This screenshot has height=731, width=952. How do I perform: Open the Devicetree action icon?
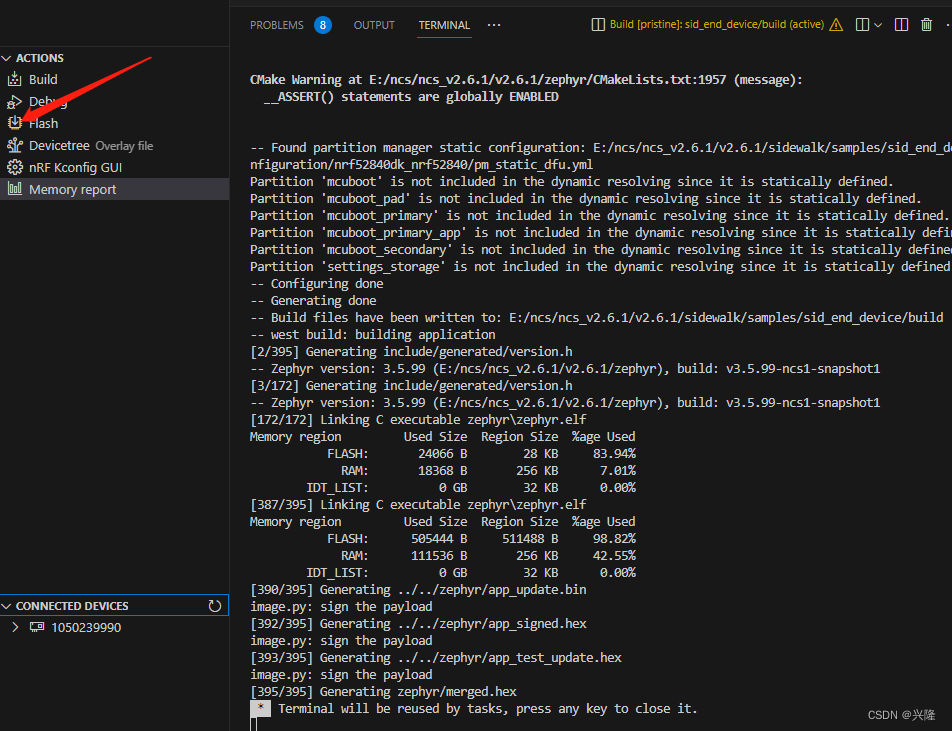point(15,146)
